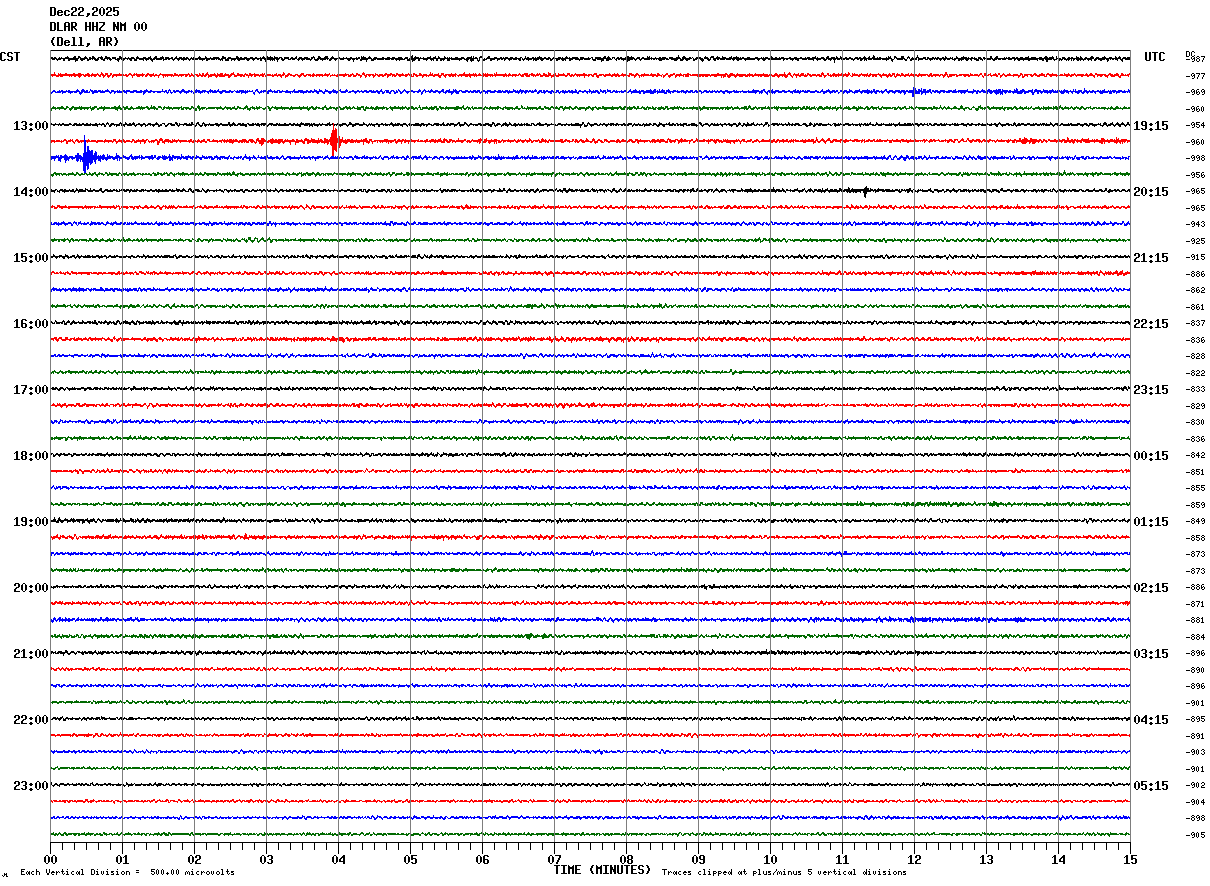Click the large red seismic event spike

pyautogui.click(x=334, y=141)
